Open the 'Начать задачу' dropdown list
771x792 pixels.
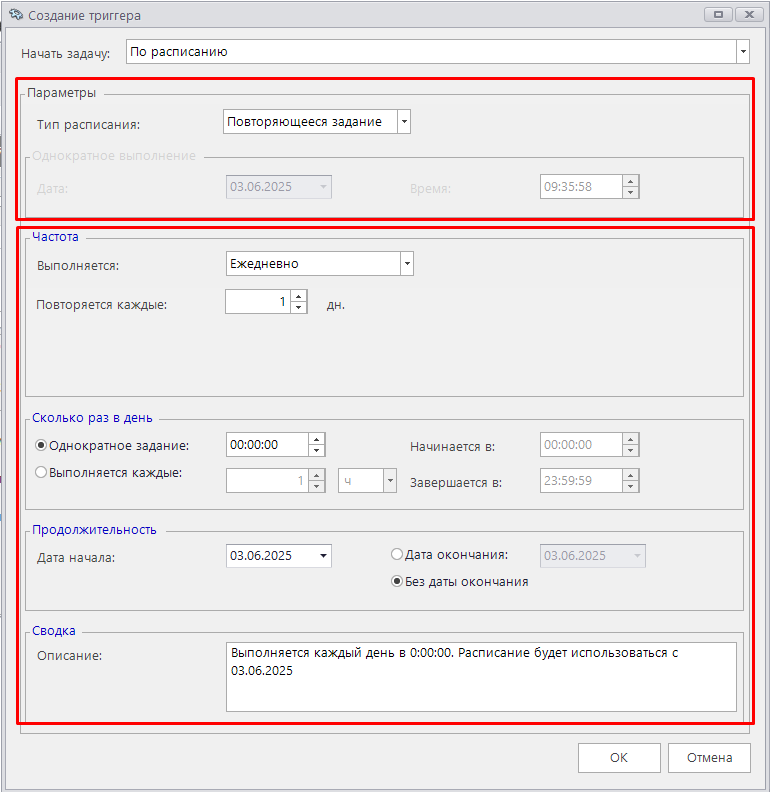tap(742, 51)
